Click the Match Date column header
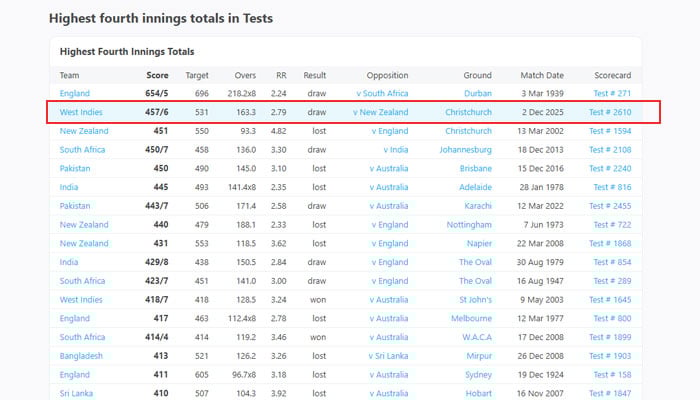The width and height of the screenshot is (700, 400). coord(542,75)
